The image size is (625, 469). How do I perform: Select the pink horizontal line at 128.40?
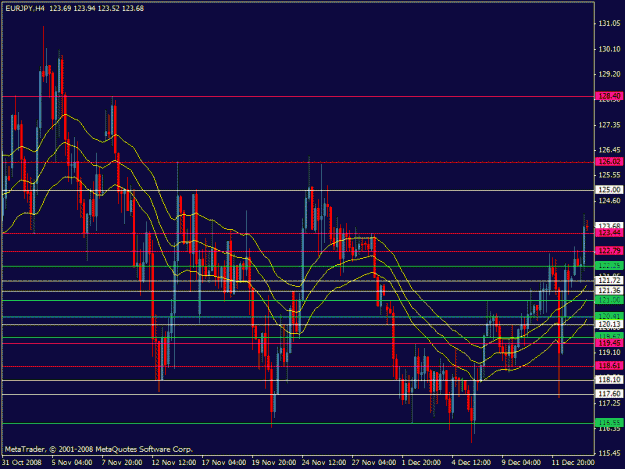(x=298, y=96)
